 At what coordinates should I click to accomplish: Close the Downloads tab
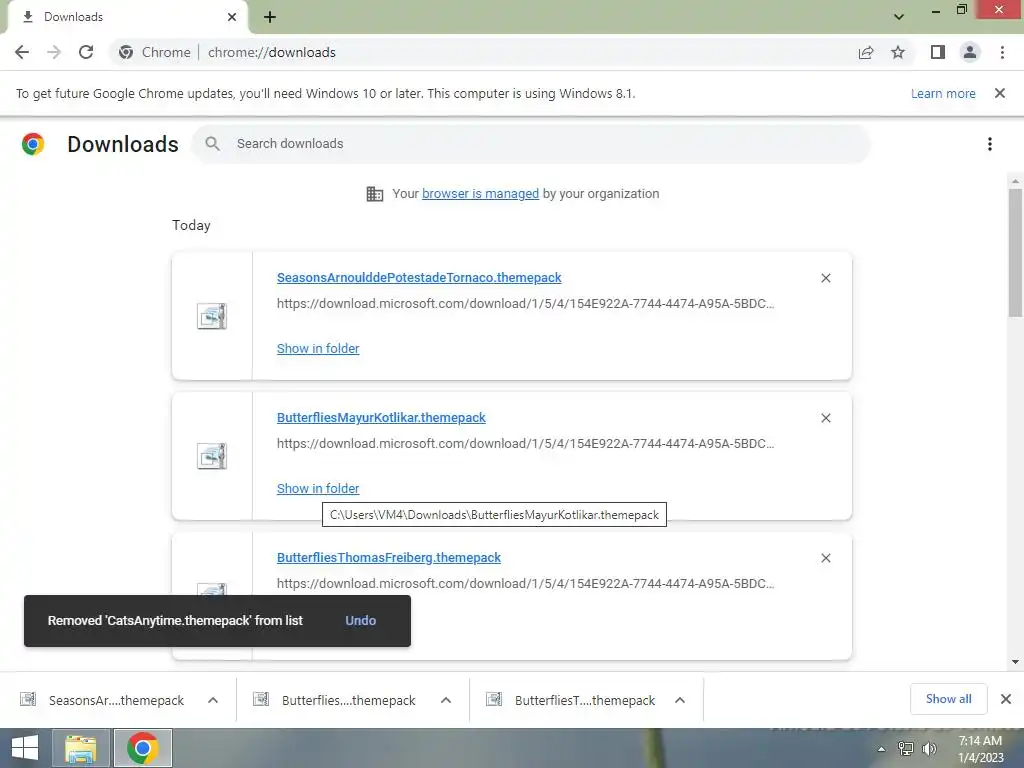coord(232,17)
